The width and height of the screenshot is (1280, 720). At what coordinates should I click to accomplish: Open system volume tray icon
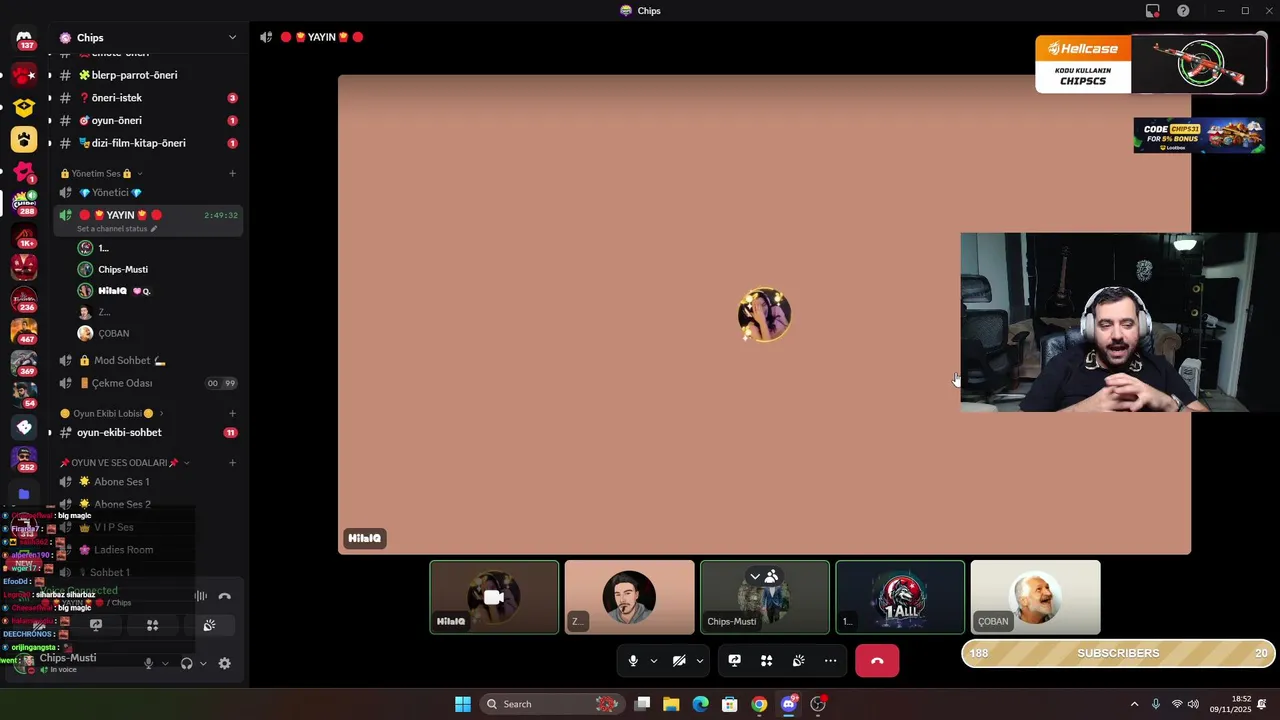coord(1193,704)
